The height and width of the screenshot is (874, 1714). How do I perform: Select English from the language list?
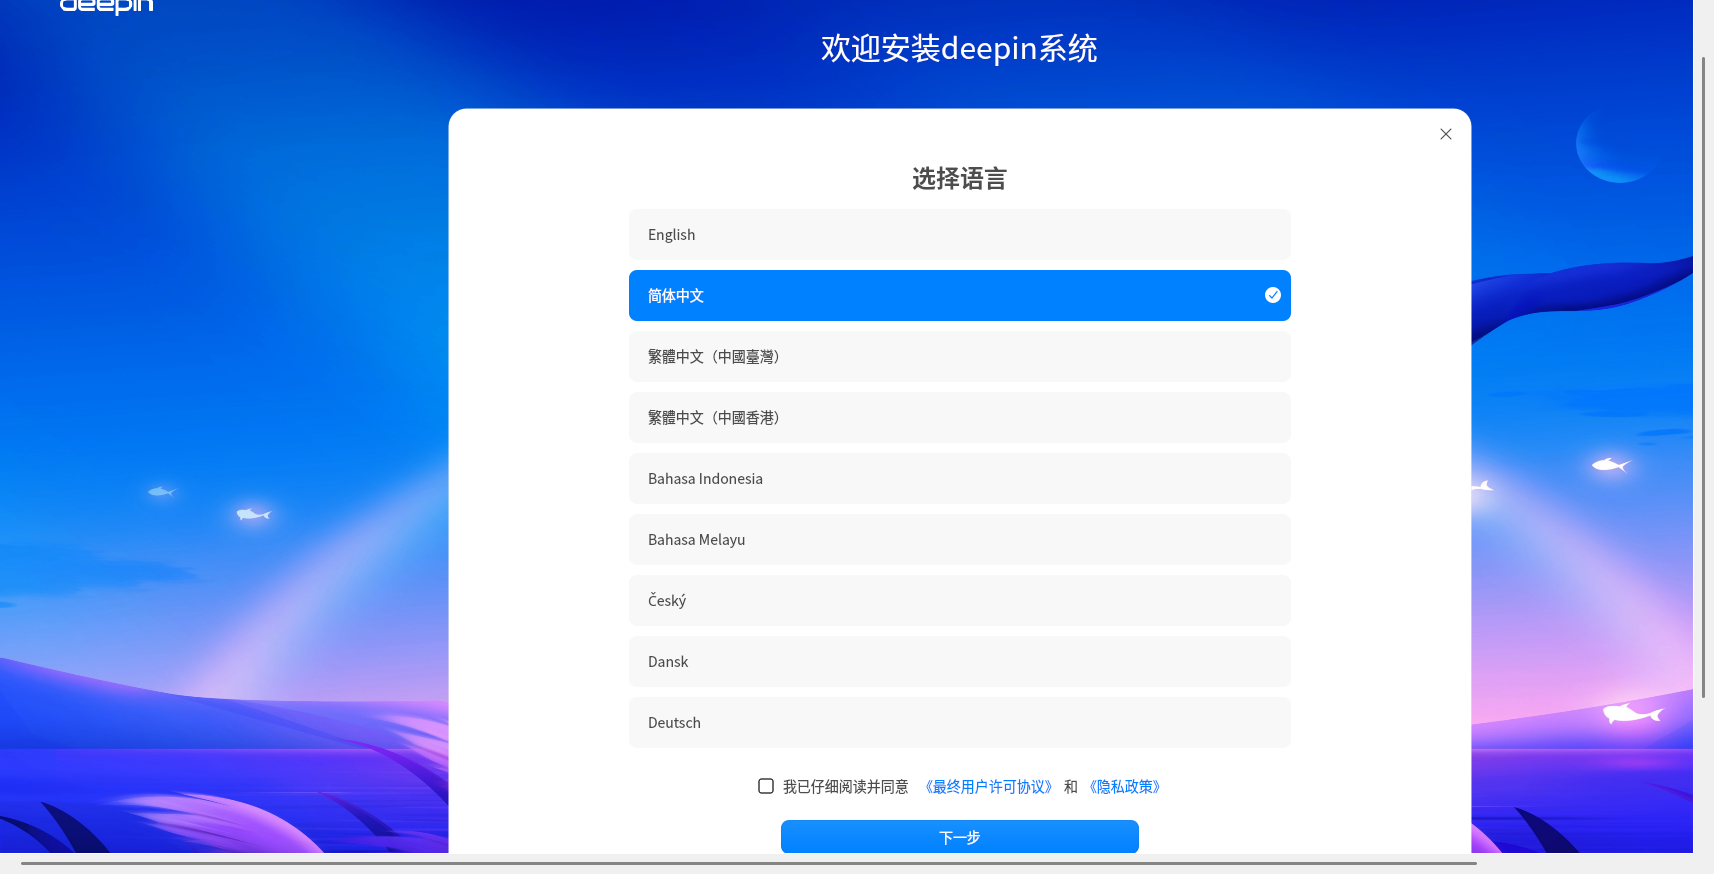coord(959,235)
